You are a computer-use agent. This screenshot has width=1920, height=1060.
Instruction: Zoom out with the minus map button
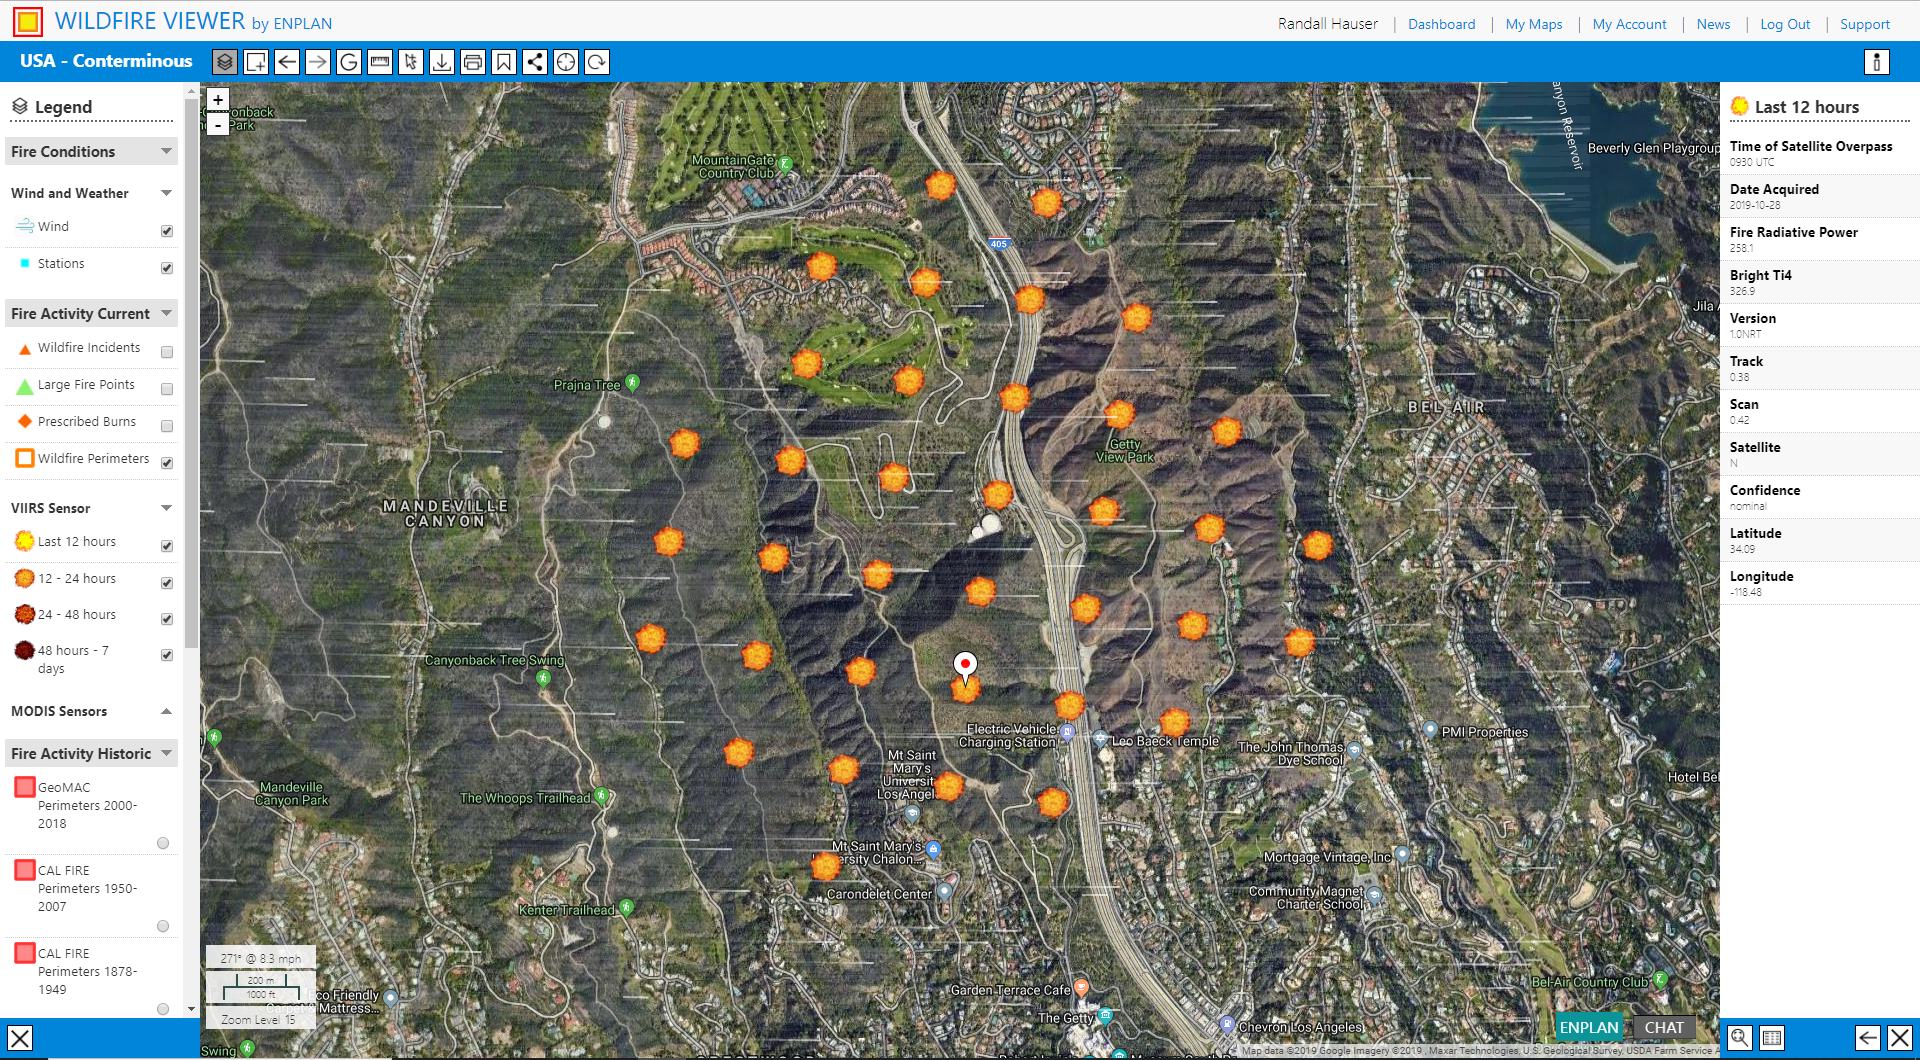tap(218, 125)
